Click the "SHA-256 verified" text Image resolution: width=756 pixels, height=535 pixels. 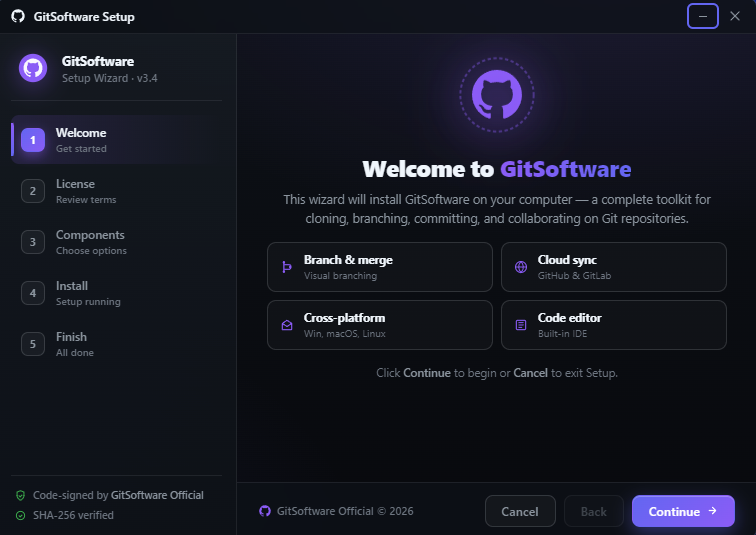point(73,515)
